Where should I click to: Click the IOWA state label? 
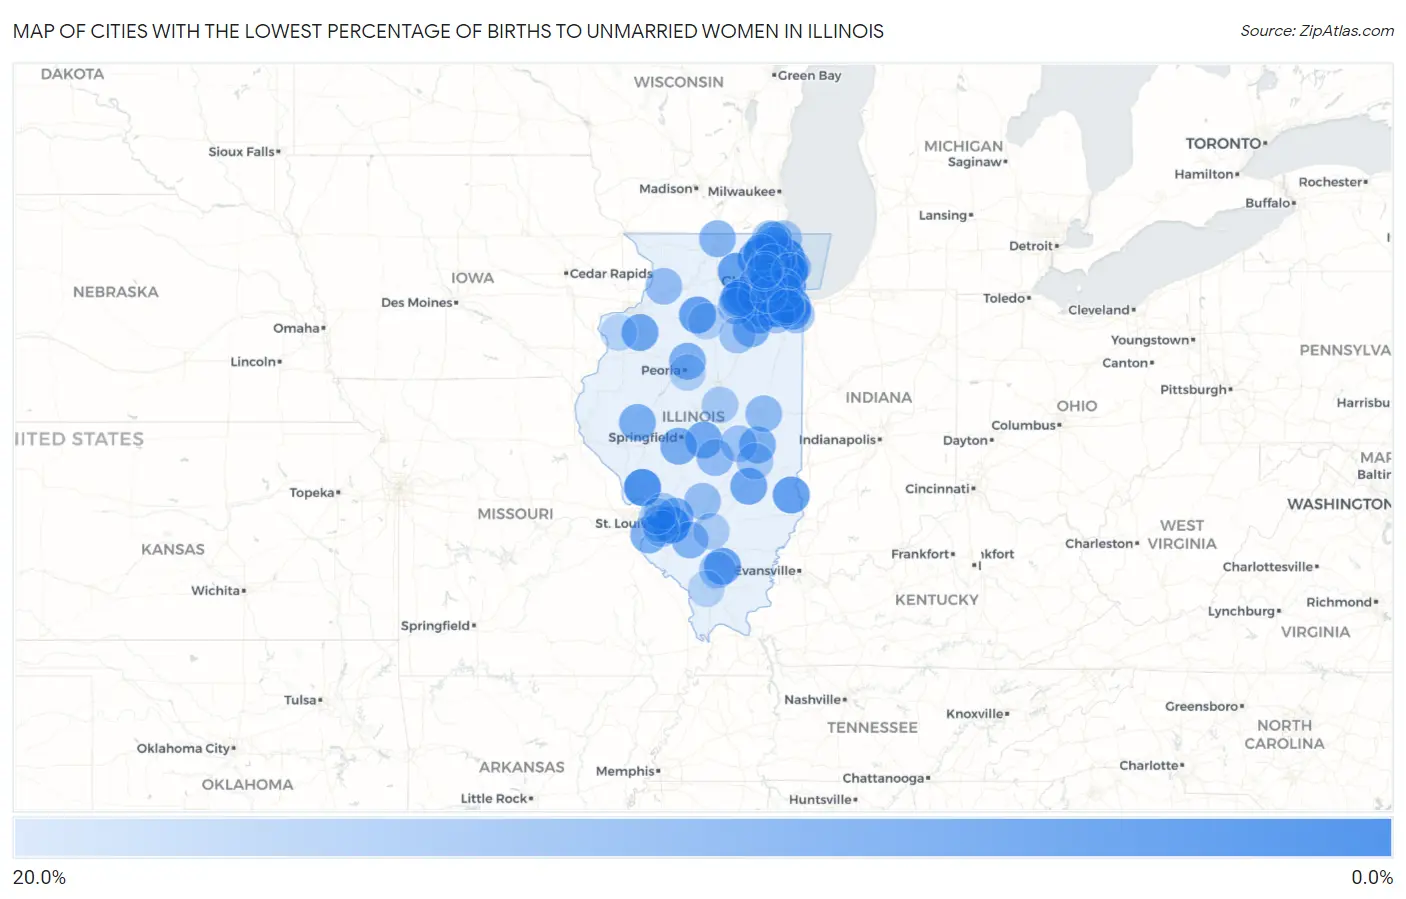tap(472, 277)
